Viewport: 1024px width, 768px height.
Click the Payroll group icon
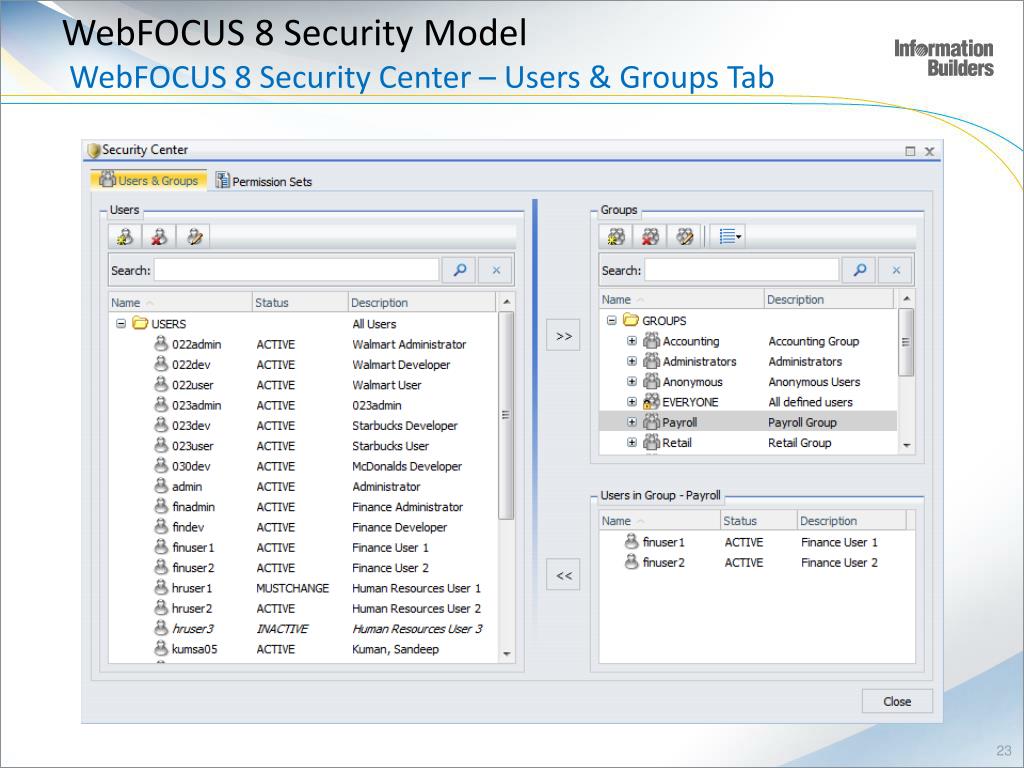click(651, 421)
